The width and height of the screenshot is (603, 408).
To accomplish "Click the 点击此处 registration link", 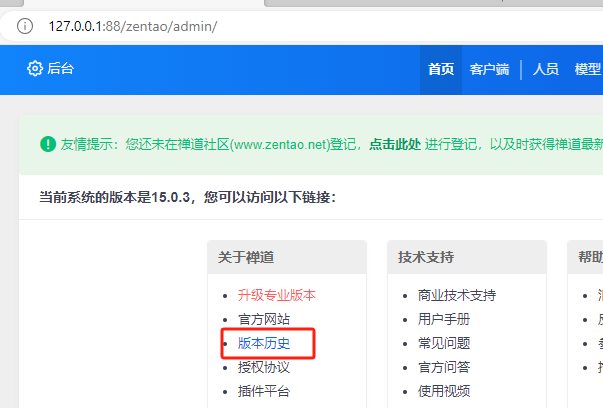I will 395,144.
